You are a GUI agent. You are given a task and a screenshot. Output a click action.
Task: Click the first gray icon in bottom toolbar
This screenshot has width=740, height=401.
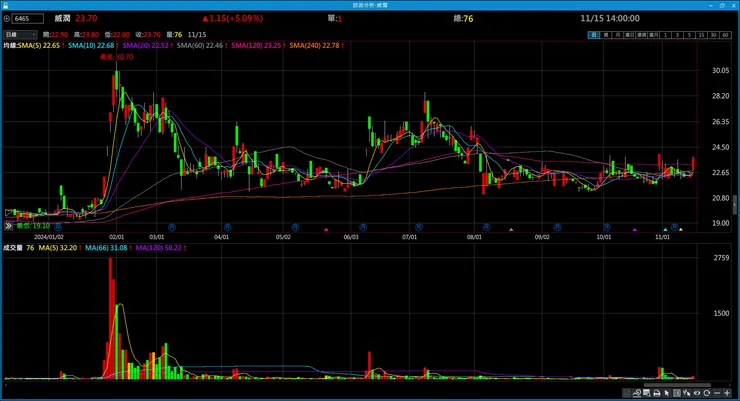pyautogui.click(x=627, y=393)
